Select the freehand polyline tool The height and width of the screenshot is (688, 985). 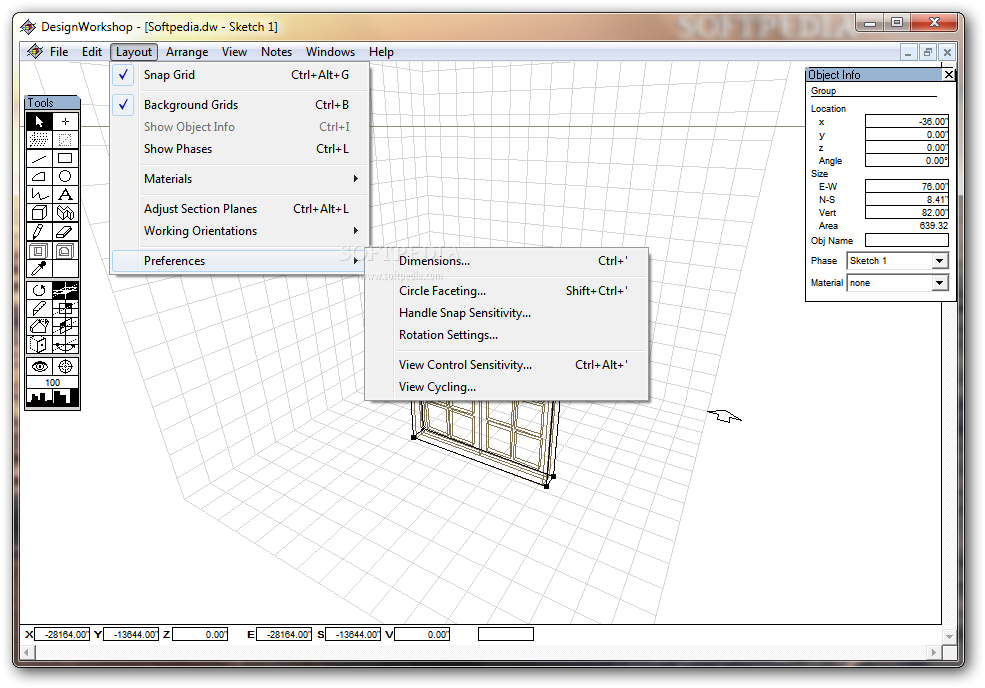39,195
